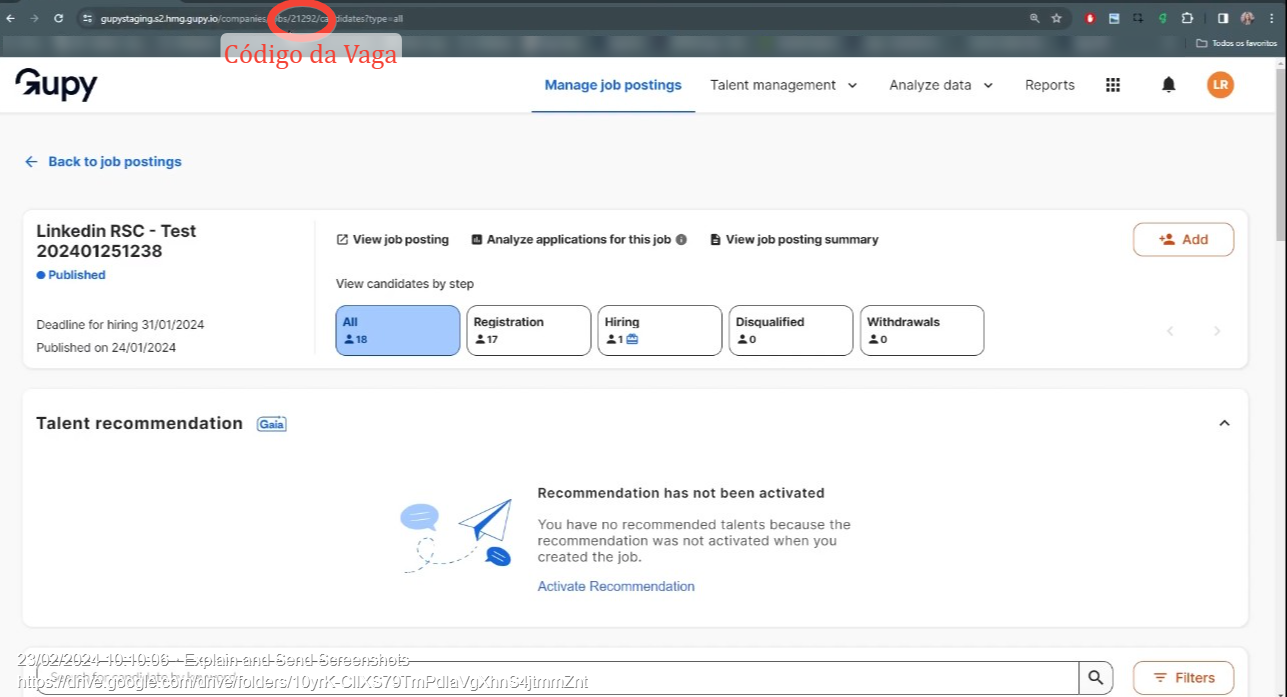Click the browser forward arrow
This screenshot has width=1287, height=697.
34,18
